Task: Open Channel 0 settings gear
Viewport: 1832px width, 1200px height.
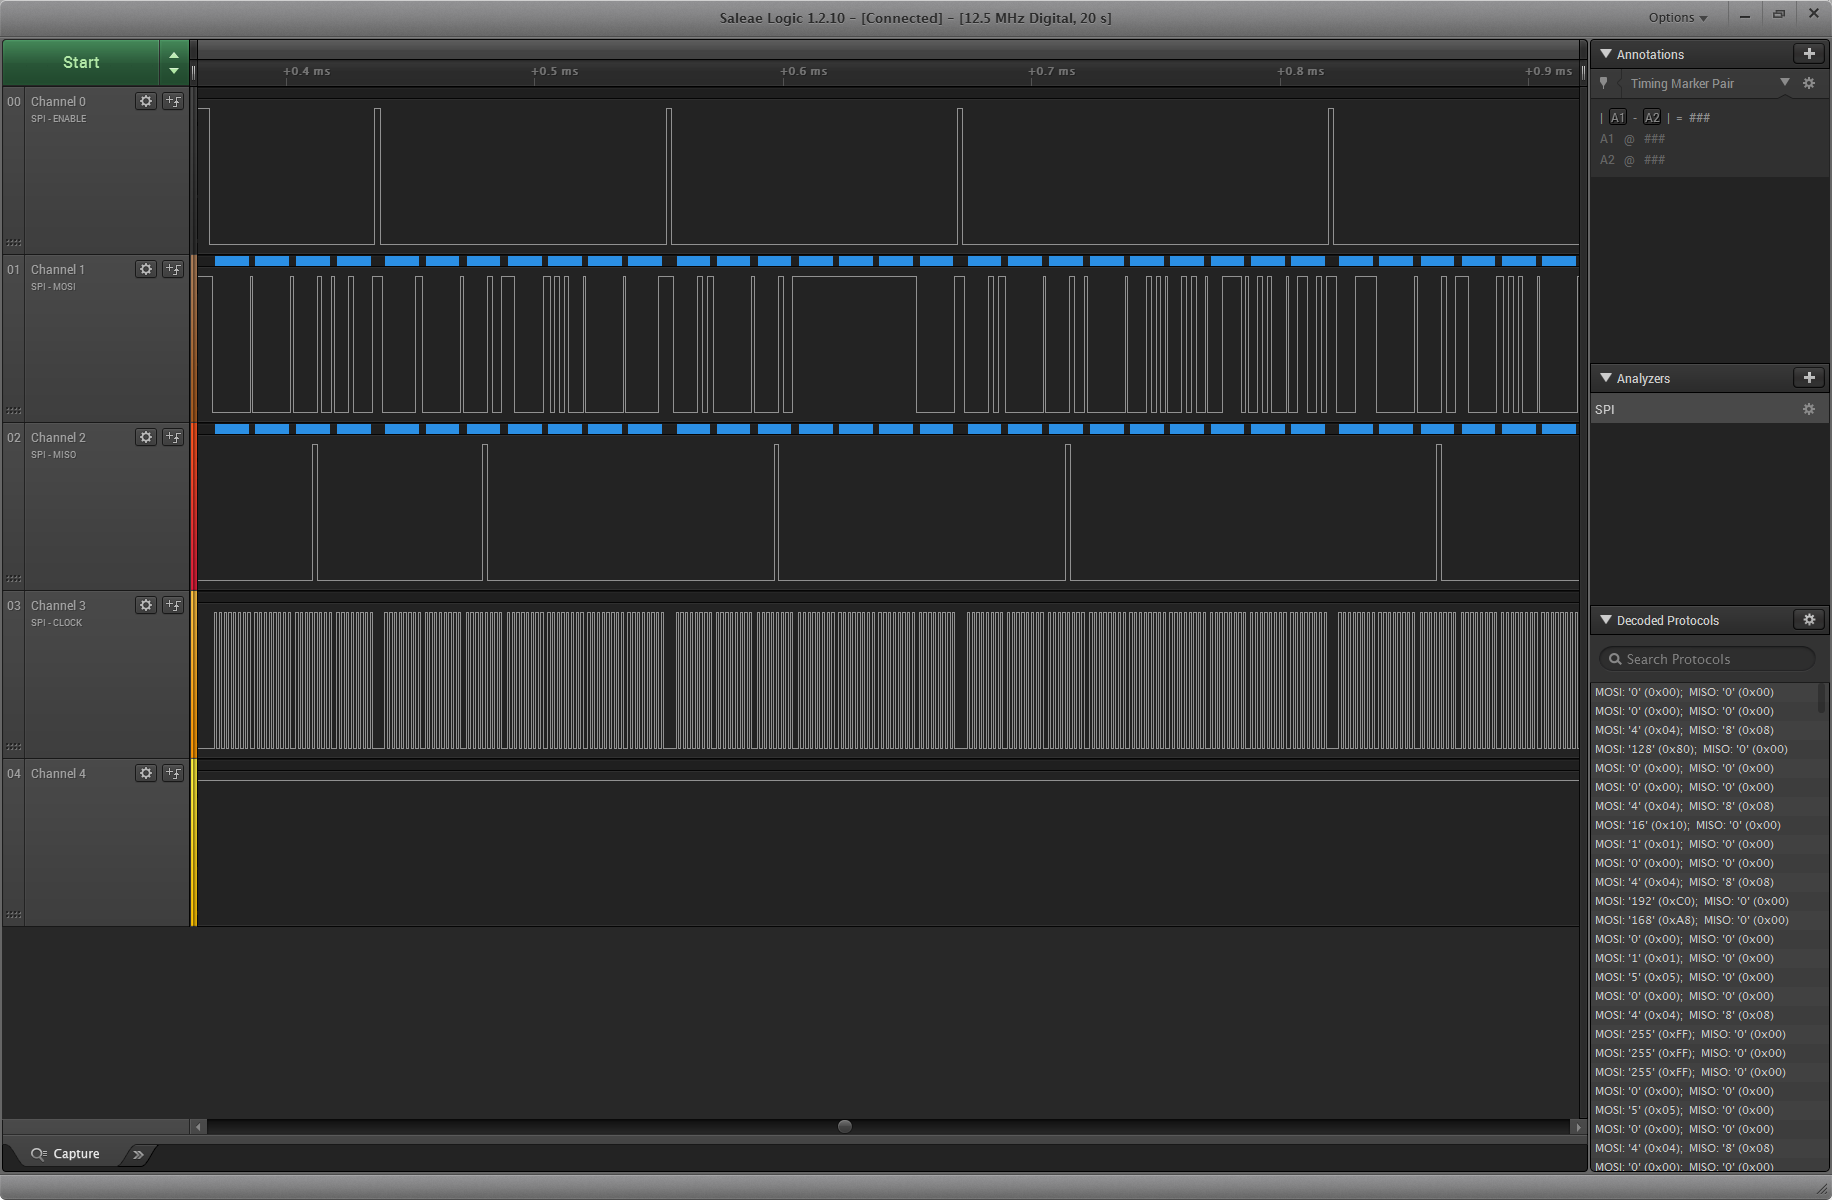Action: click(146, 101)
